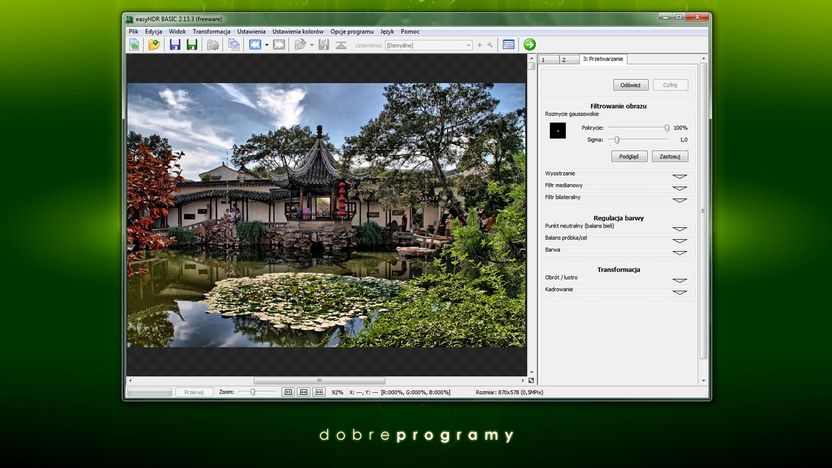Expand the Filtr bilateralny section

click(x=680, y=200)
